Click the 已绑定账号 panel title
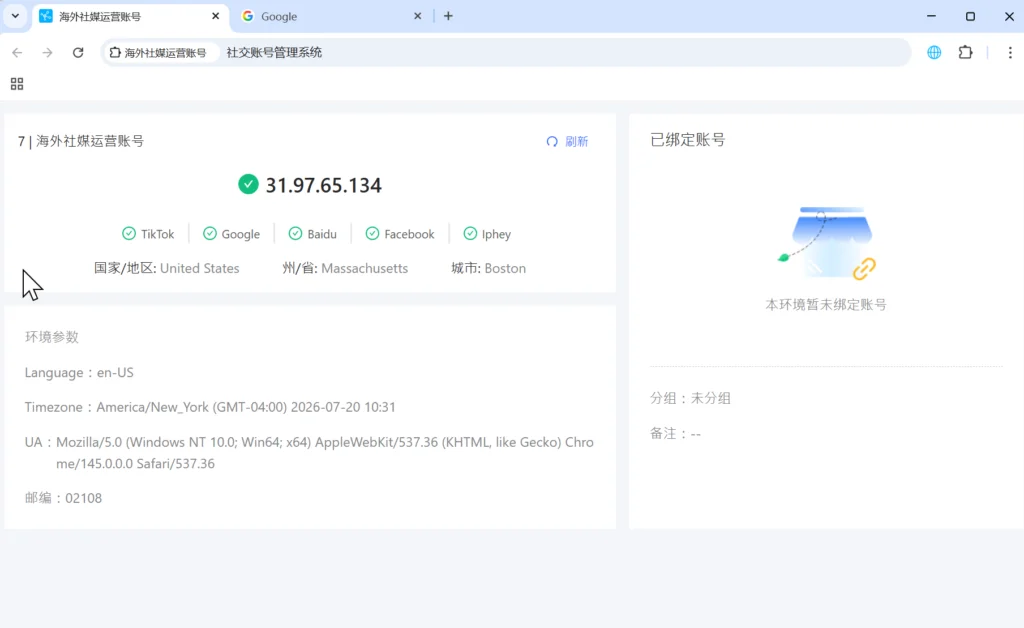 pos(688,140)
